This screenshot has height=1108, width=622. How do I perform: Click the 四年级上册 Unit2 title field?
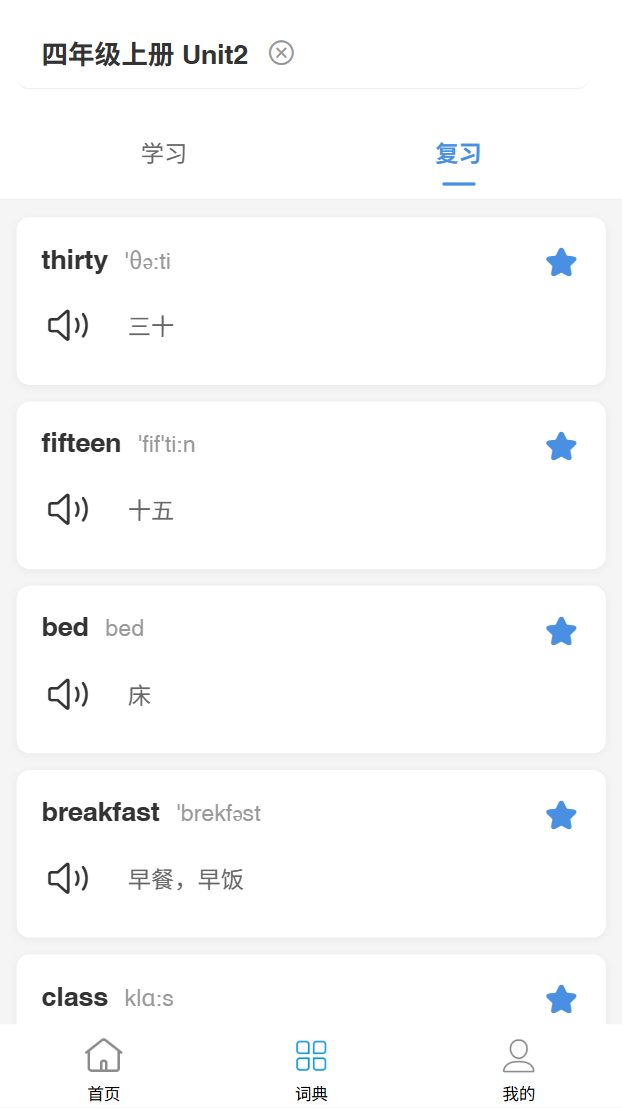point(145,54)
